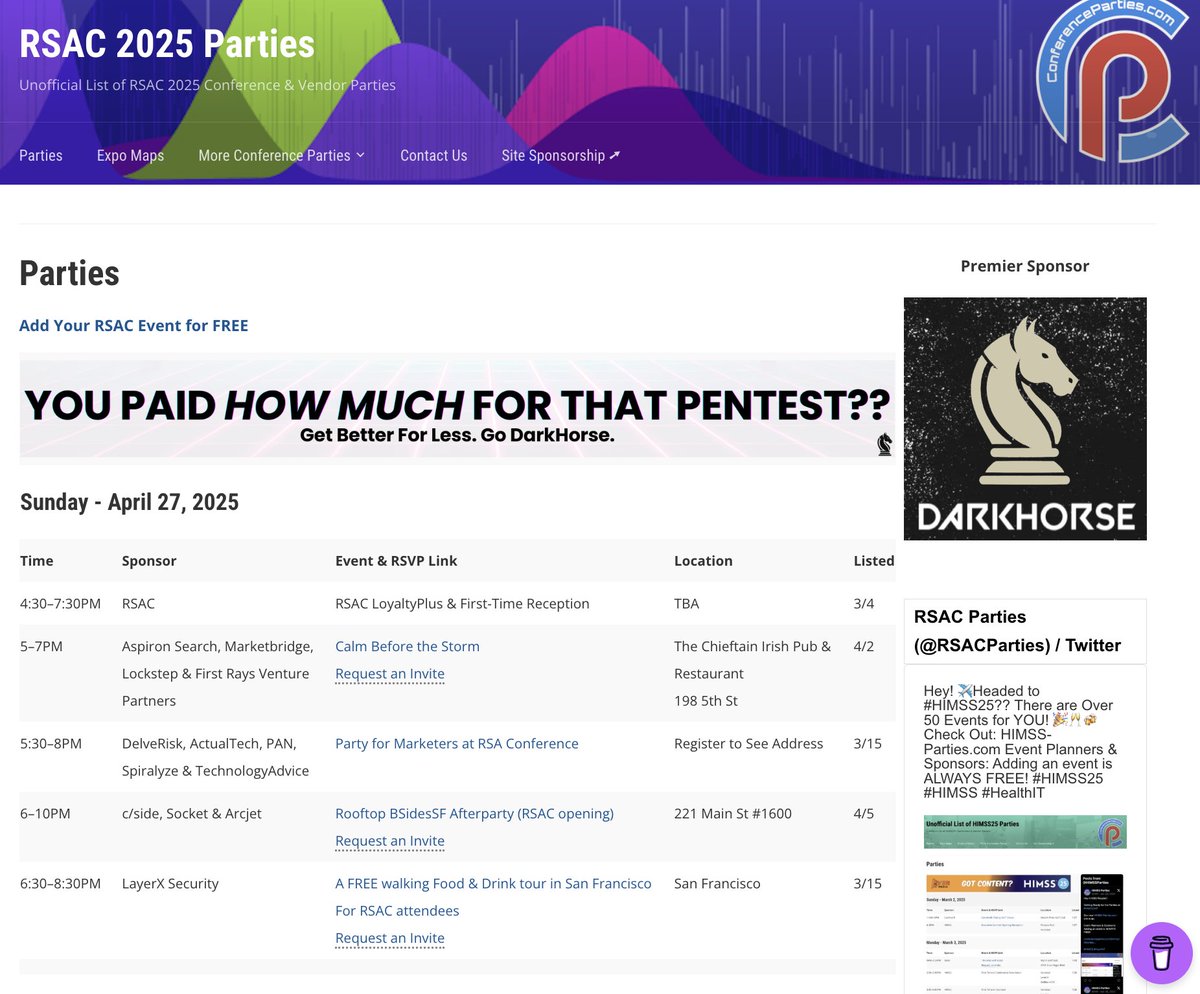Click the Aspiron Search, Marketbridge sponsor cell

tap(218, 673)
